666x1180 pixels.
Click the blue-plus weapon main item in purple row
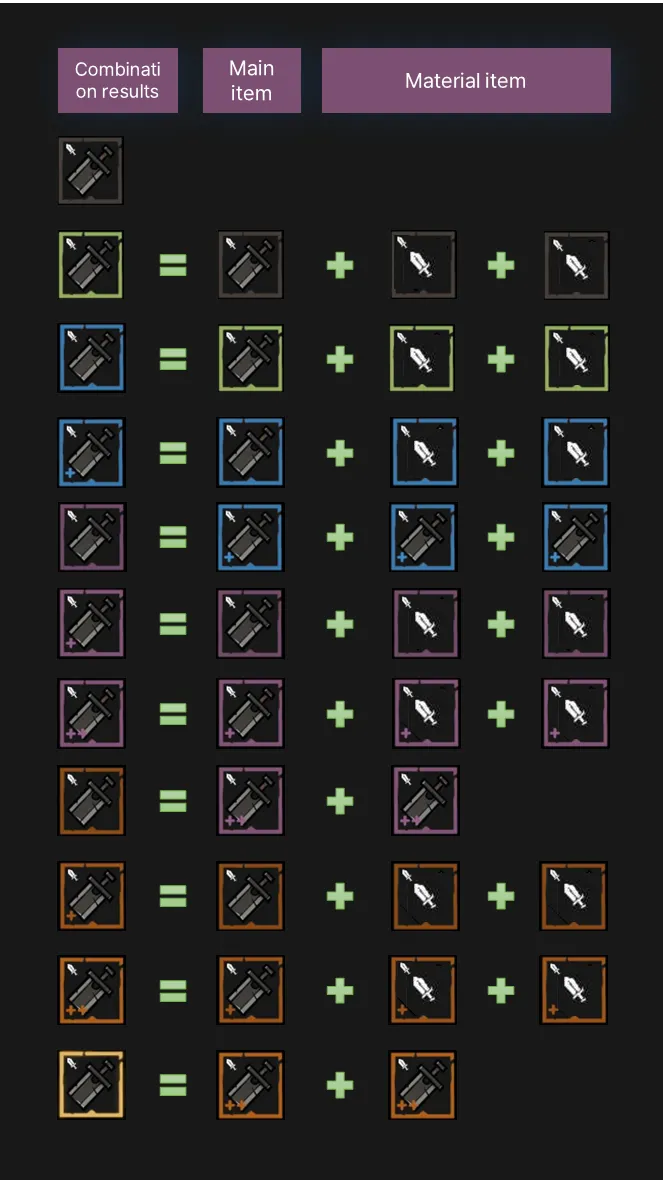251,537
